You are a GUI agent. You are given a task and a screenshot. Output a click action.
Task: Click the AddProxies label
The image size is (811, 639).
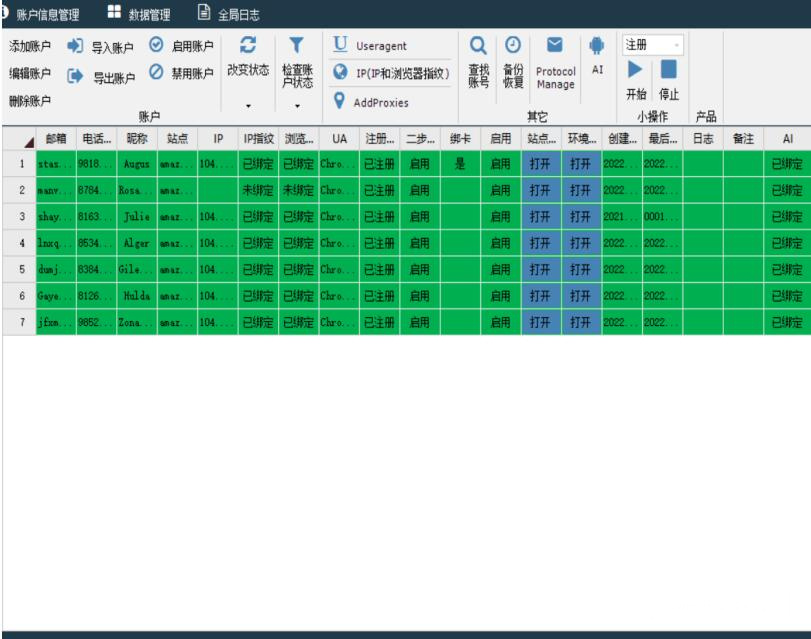tap(381, 102)
